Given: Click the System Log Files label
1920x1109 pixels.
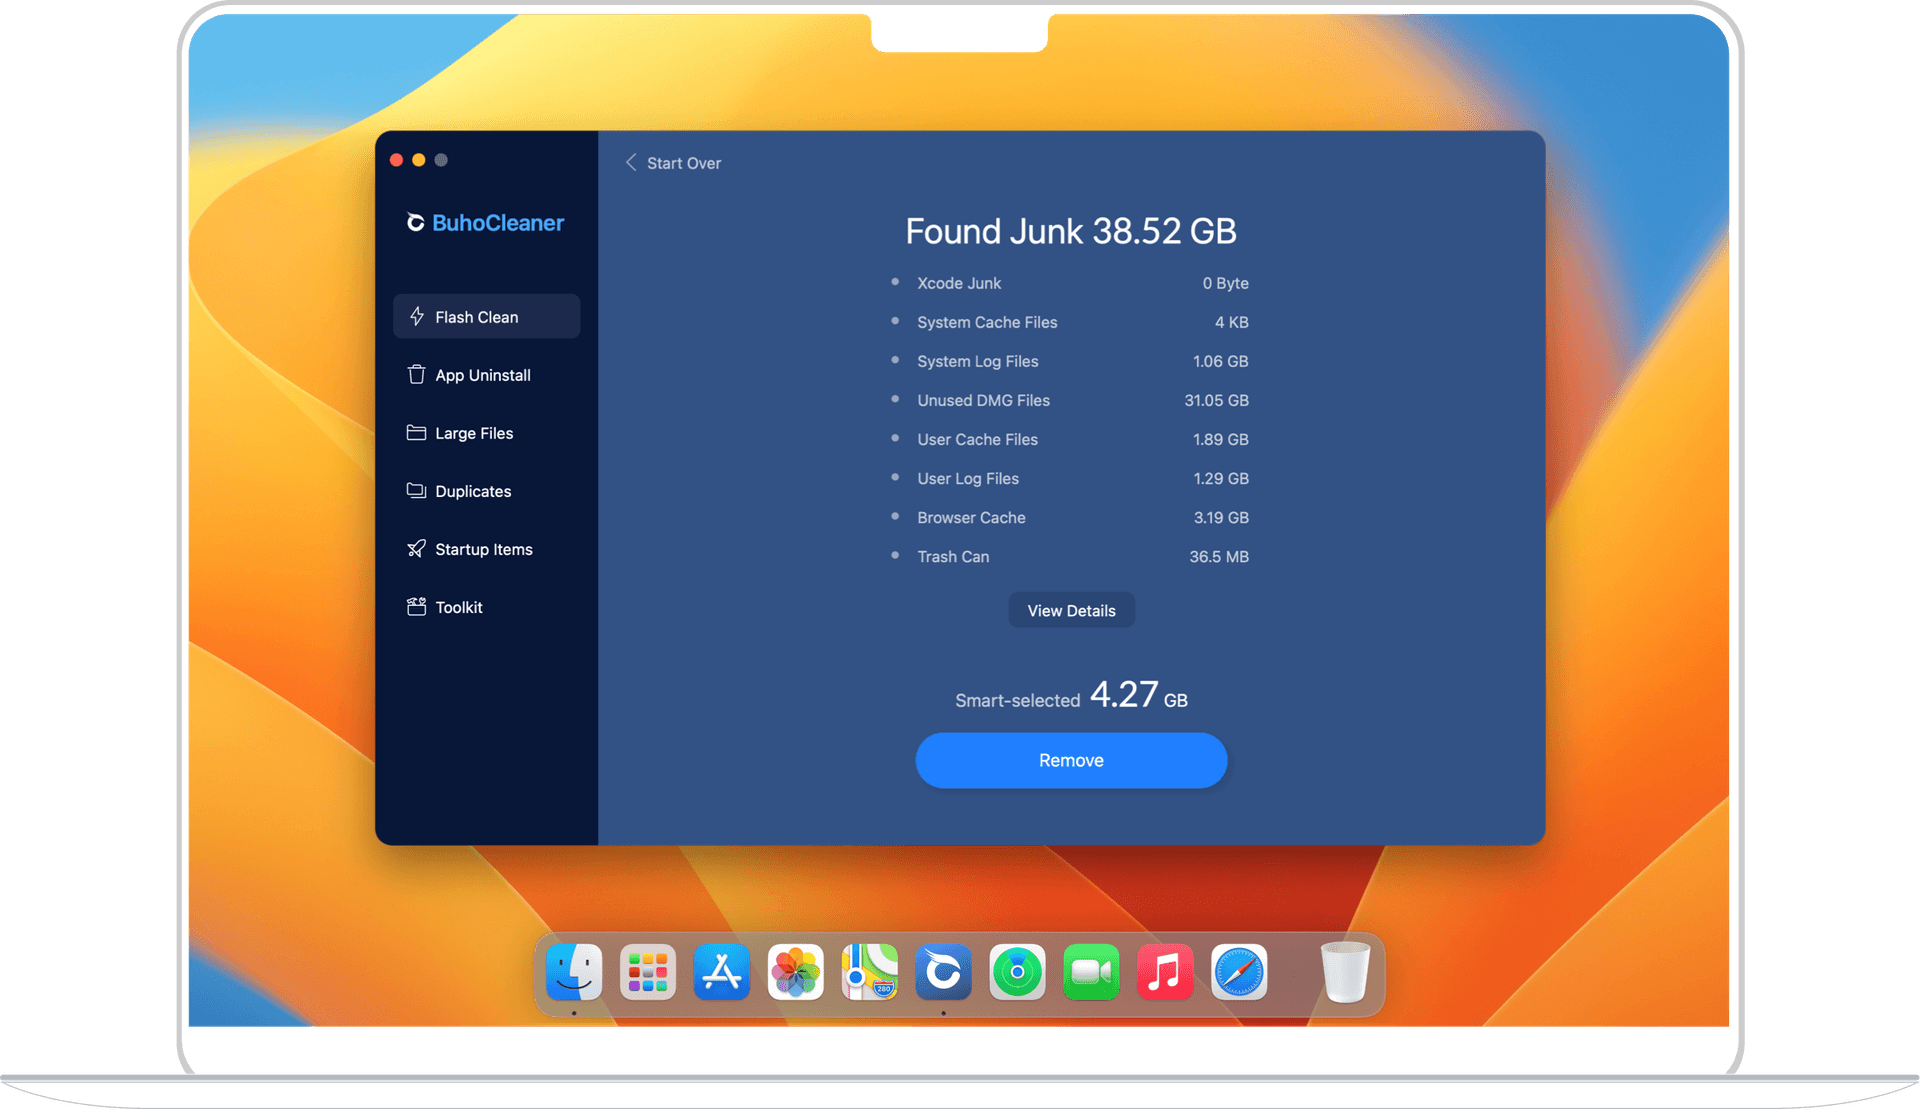Looking at the screenshot, I should click(978, 361).
